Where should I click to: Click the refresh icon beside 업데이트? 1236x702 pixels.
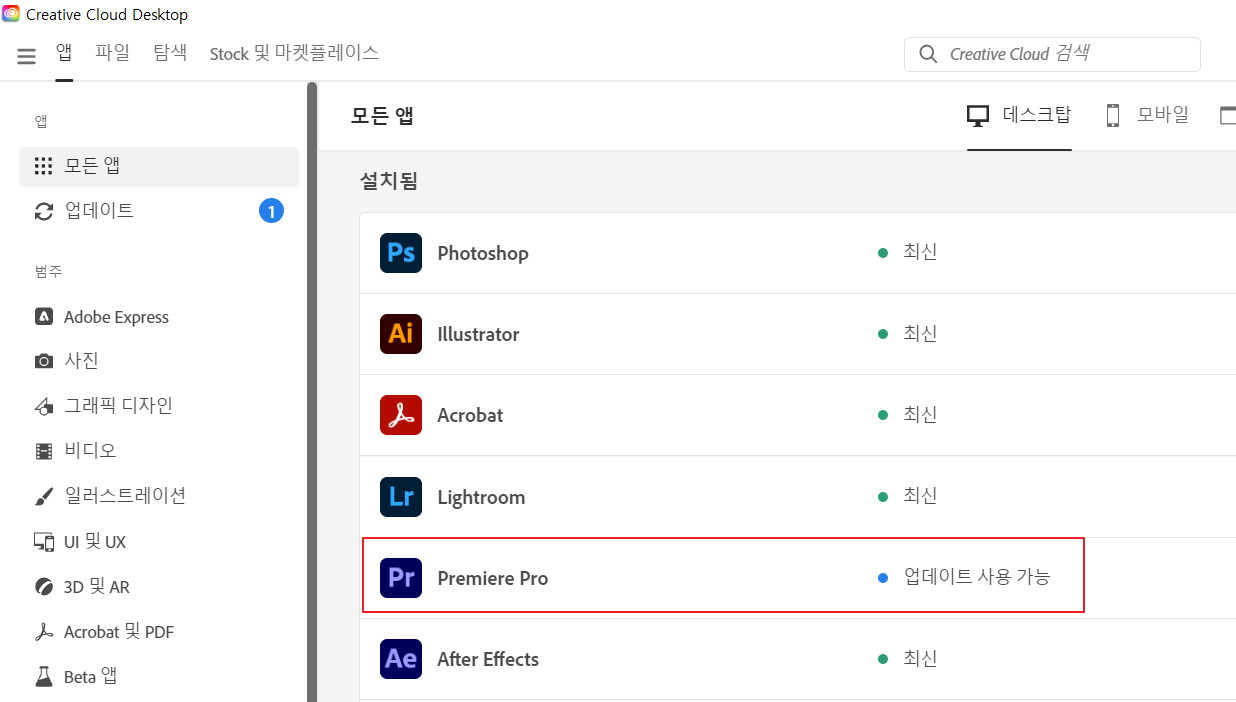[x=43, y=211]
